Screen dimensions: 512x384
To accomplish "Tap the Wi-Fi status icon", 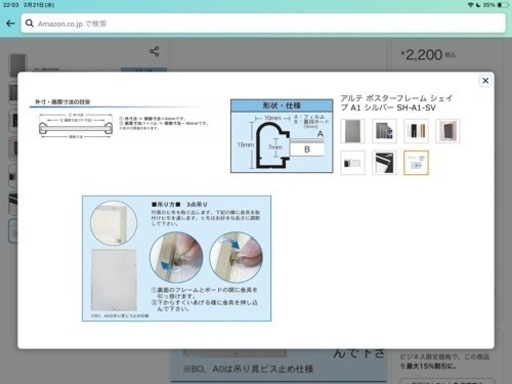I will (x=470, y=5).
